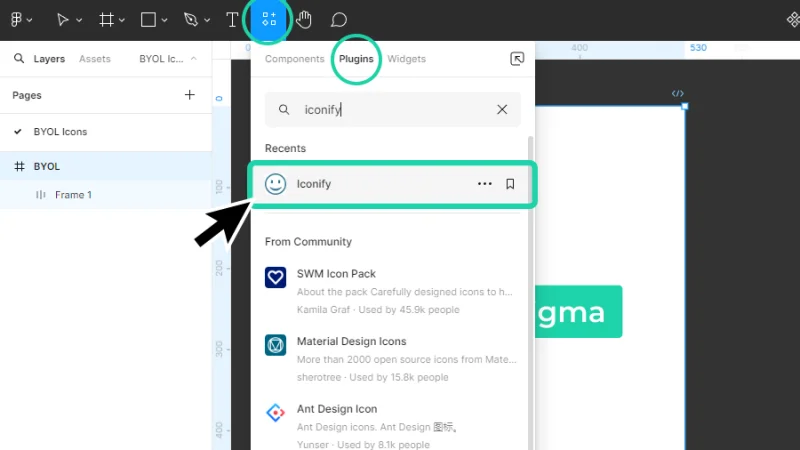Viewport: 800px width, 450px height.
Task: Click the Pages header label
Action: (x=27, y=95)
